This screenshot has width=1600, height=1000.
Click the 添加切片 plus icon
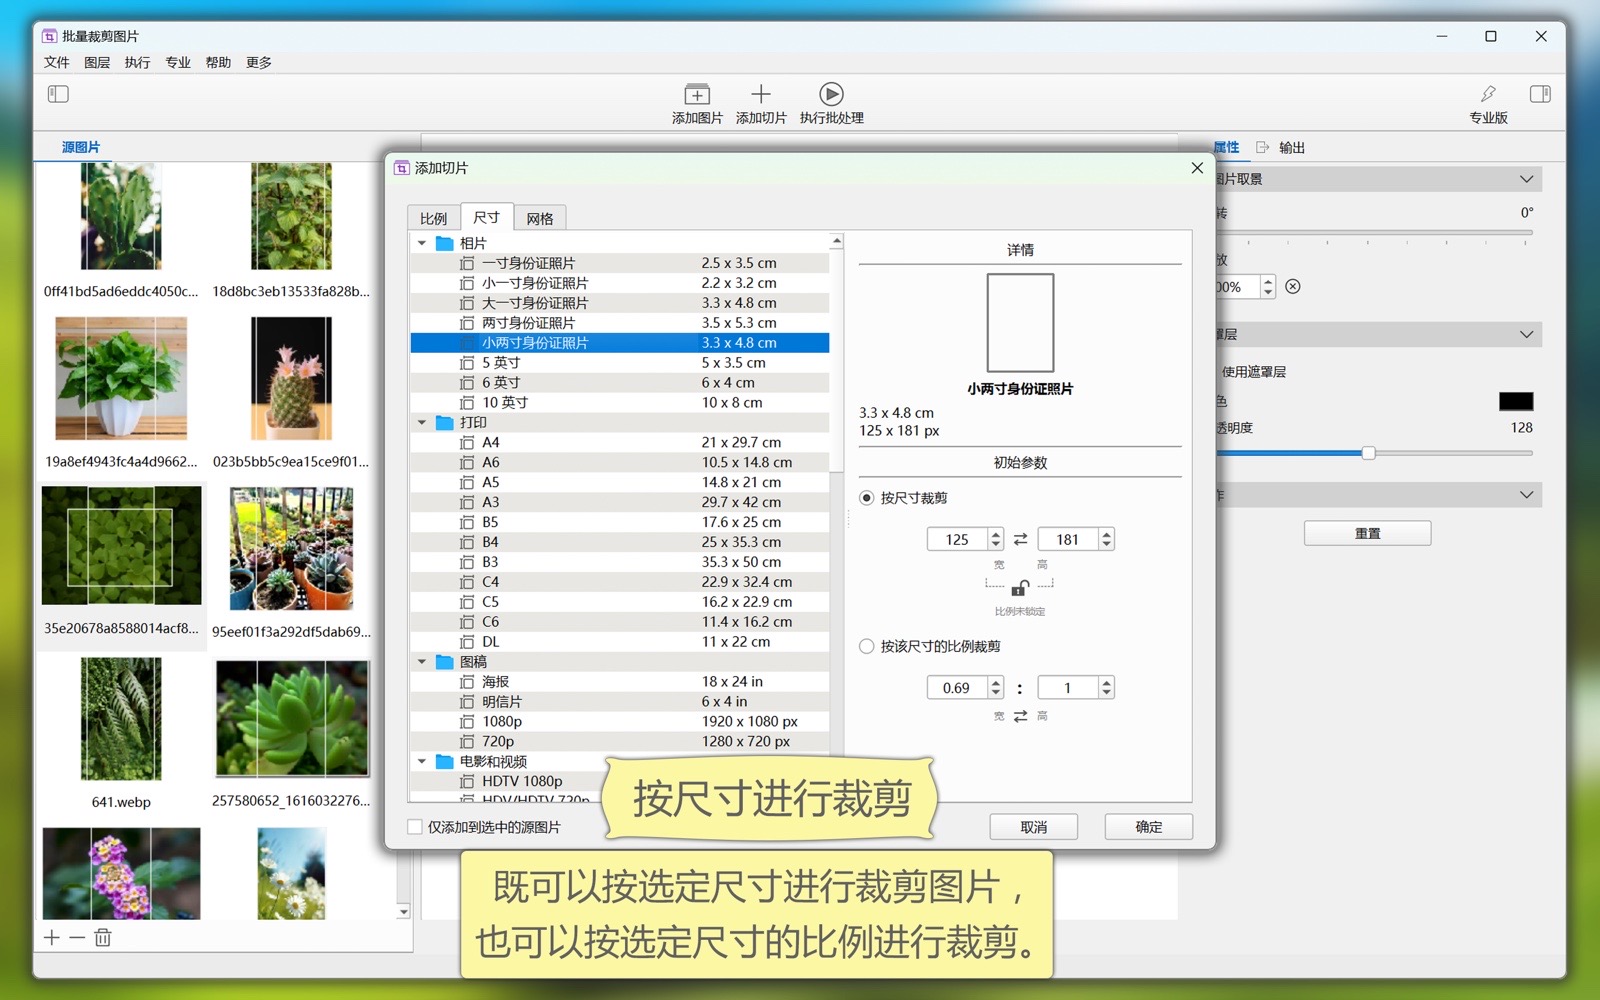761,95
